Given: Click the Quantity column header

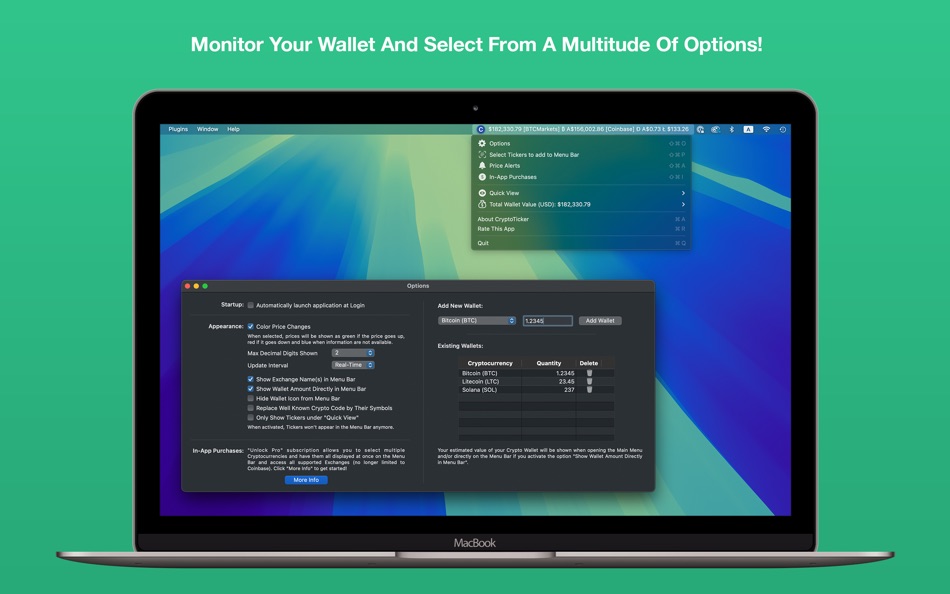Looking at the screenshot, I should tap(548, 363).
